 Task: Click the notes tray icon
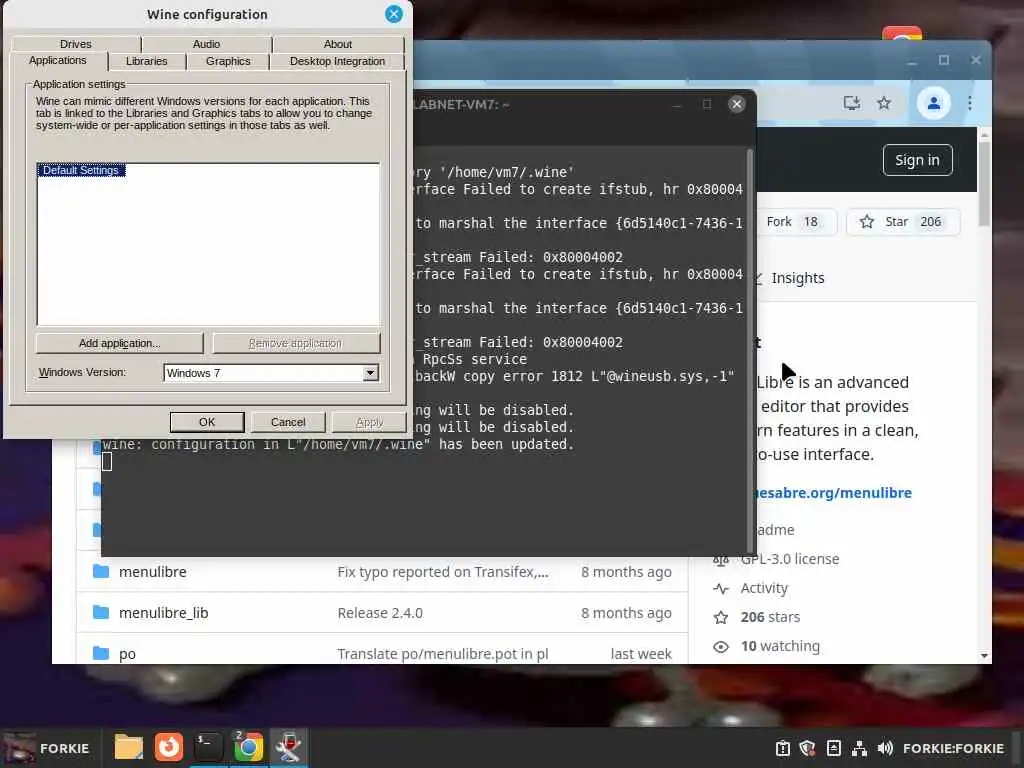834,748
